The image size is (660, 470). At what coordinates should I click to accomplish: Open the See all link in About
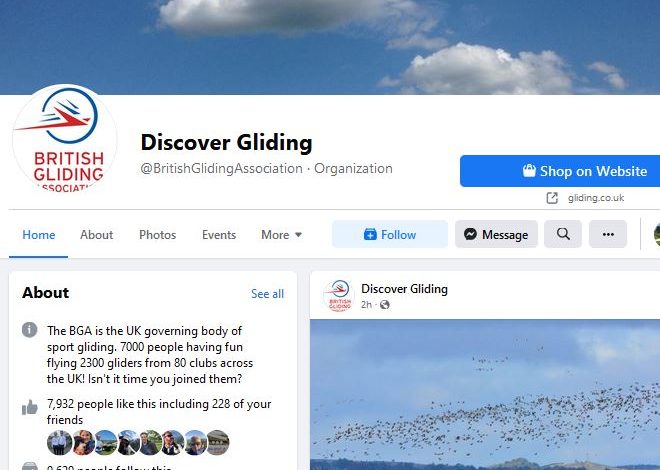(x=267, y=294)
